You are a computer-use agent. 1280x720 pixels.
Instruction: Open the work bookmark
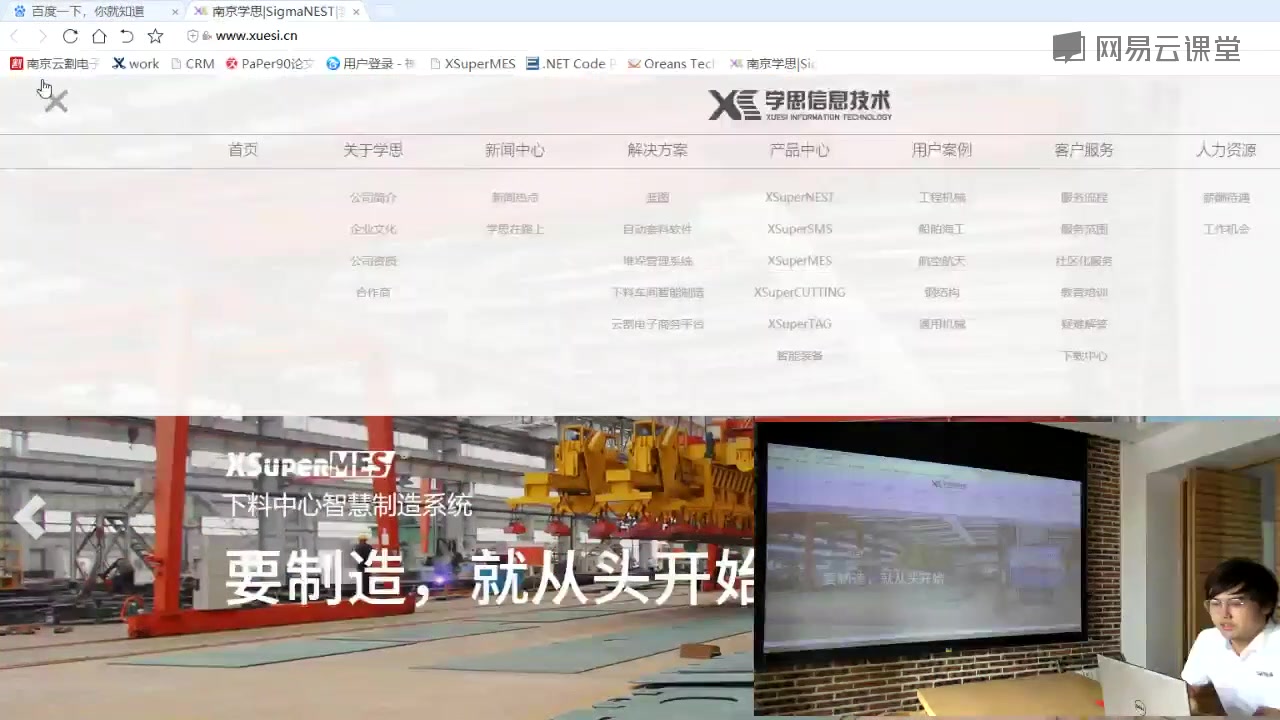[136, 63]
